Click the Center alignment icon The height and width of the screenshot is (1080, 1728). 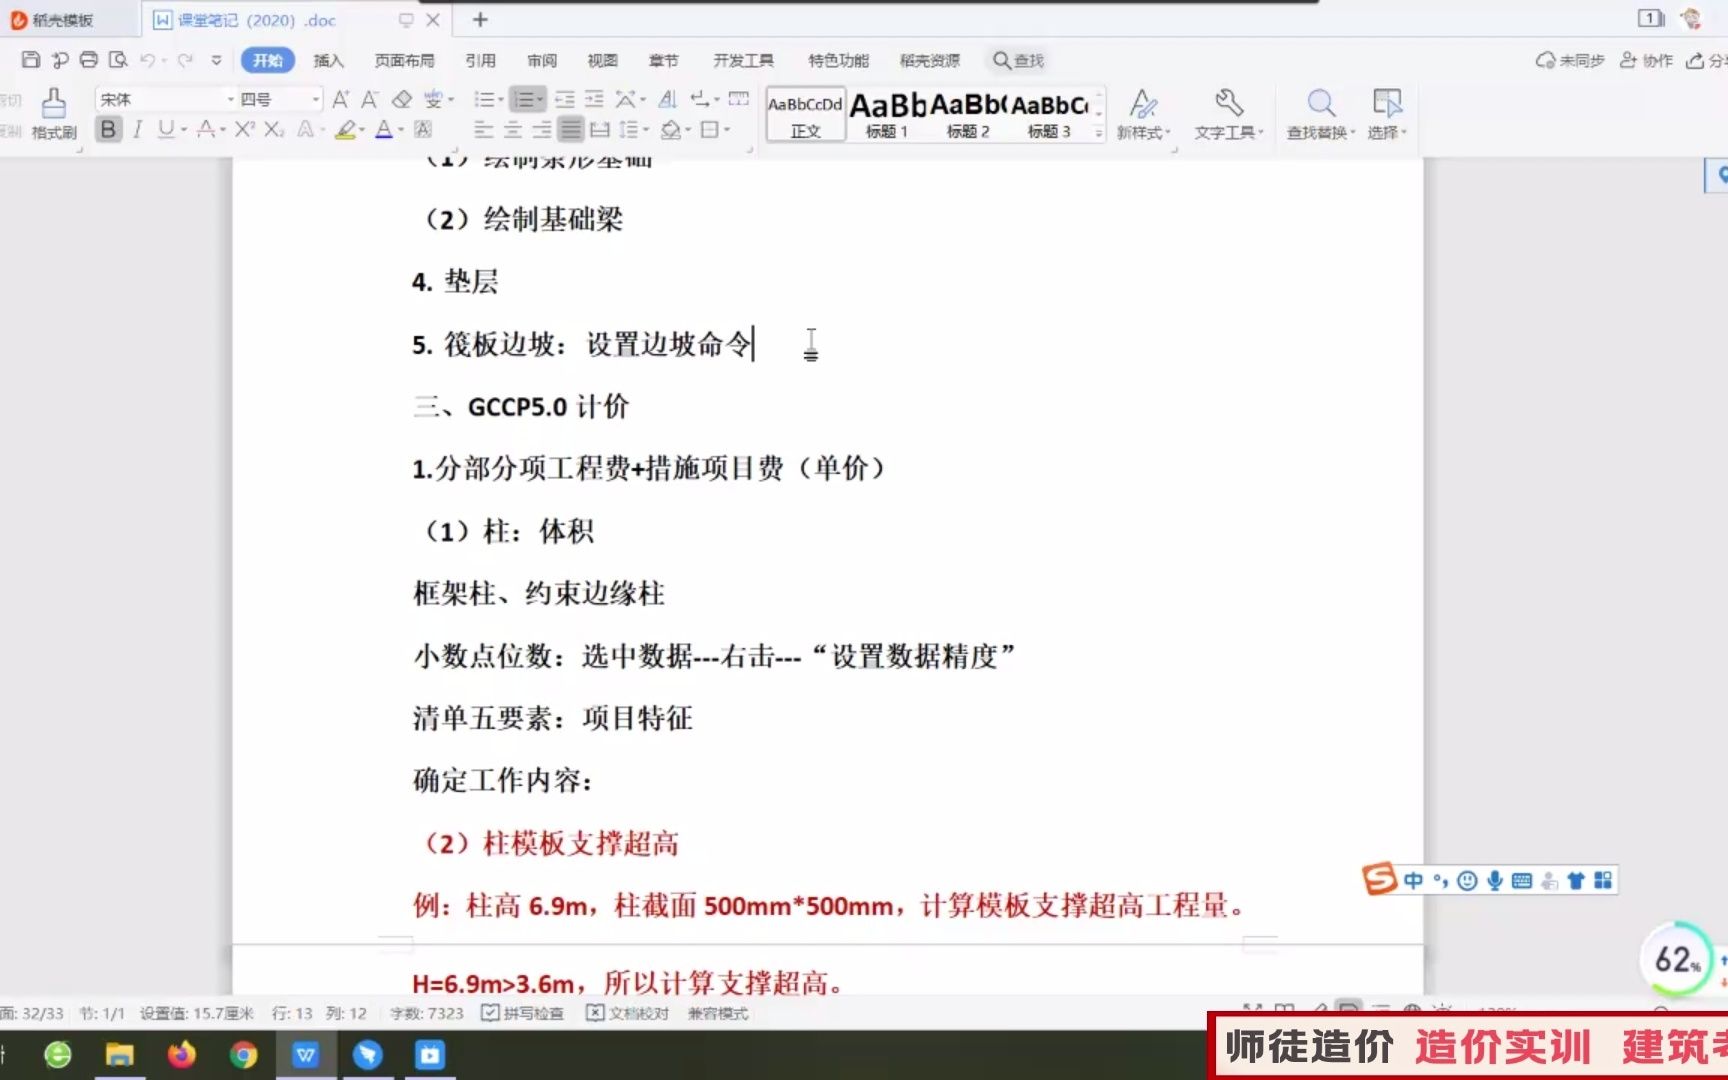click(513, 129)
